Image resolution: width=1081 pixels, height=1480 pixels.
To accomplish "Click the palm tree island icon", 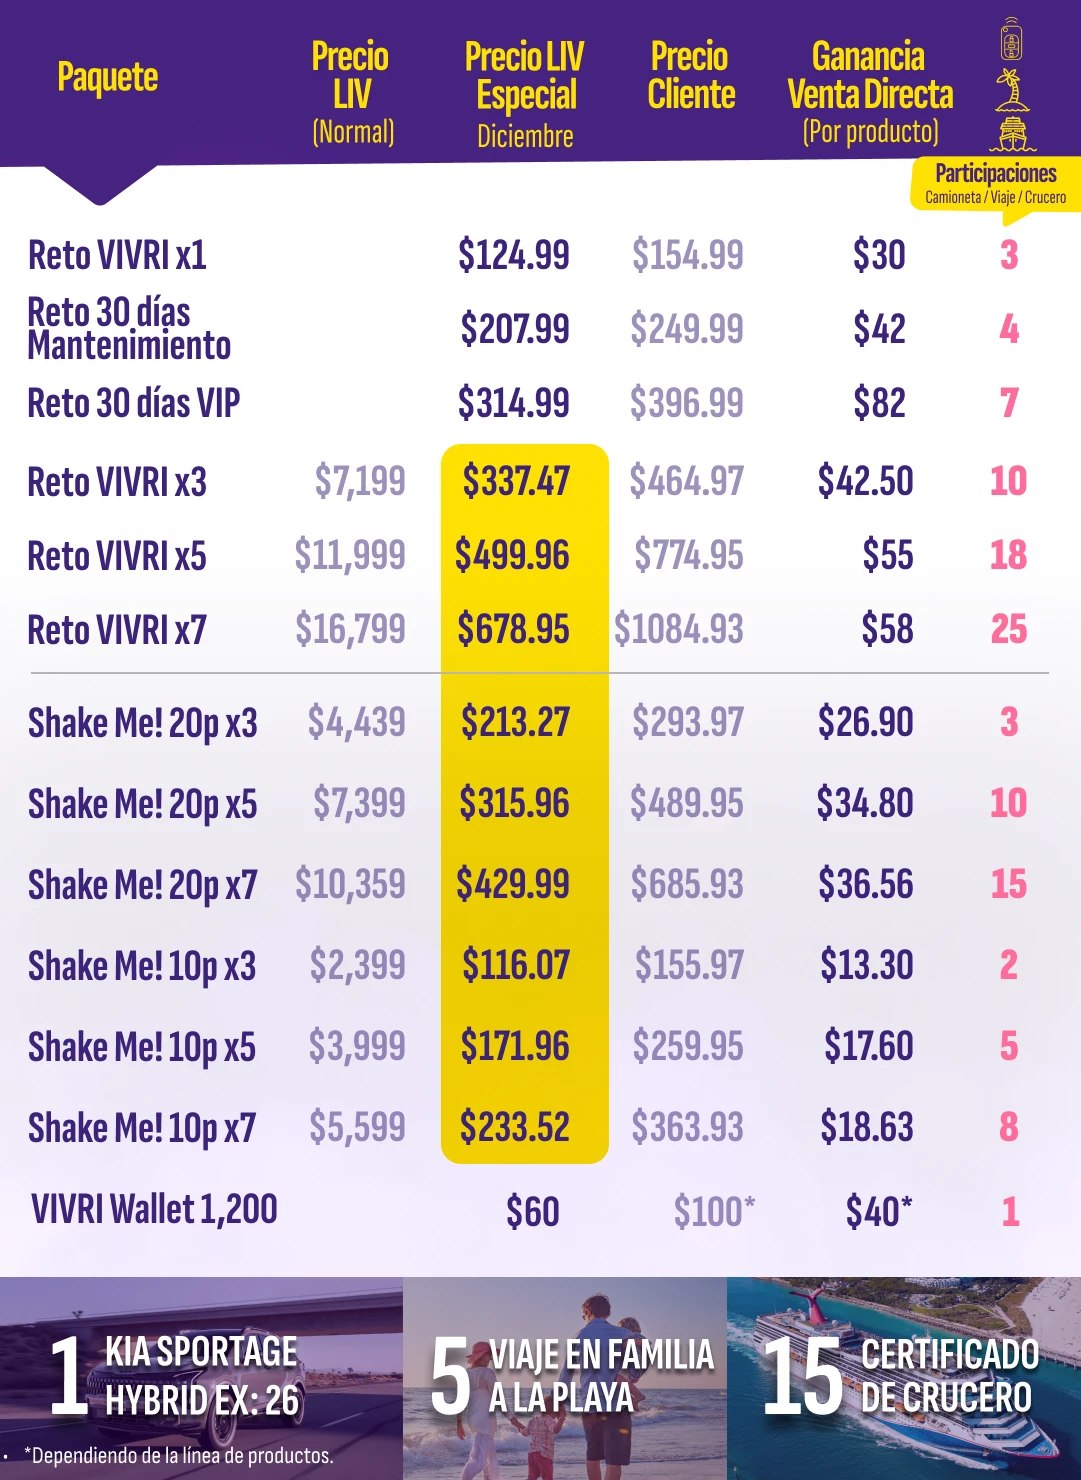I will point(1011,90).
